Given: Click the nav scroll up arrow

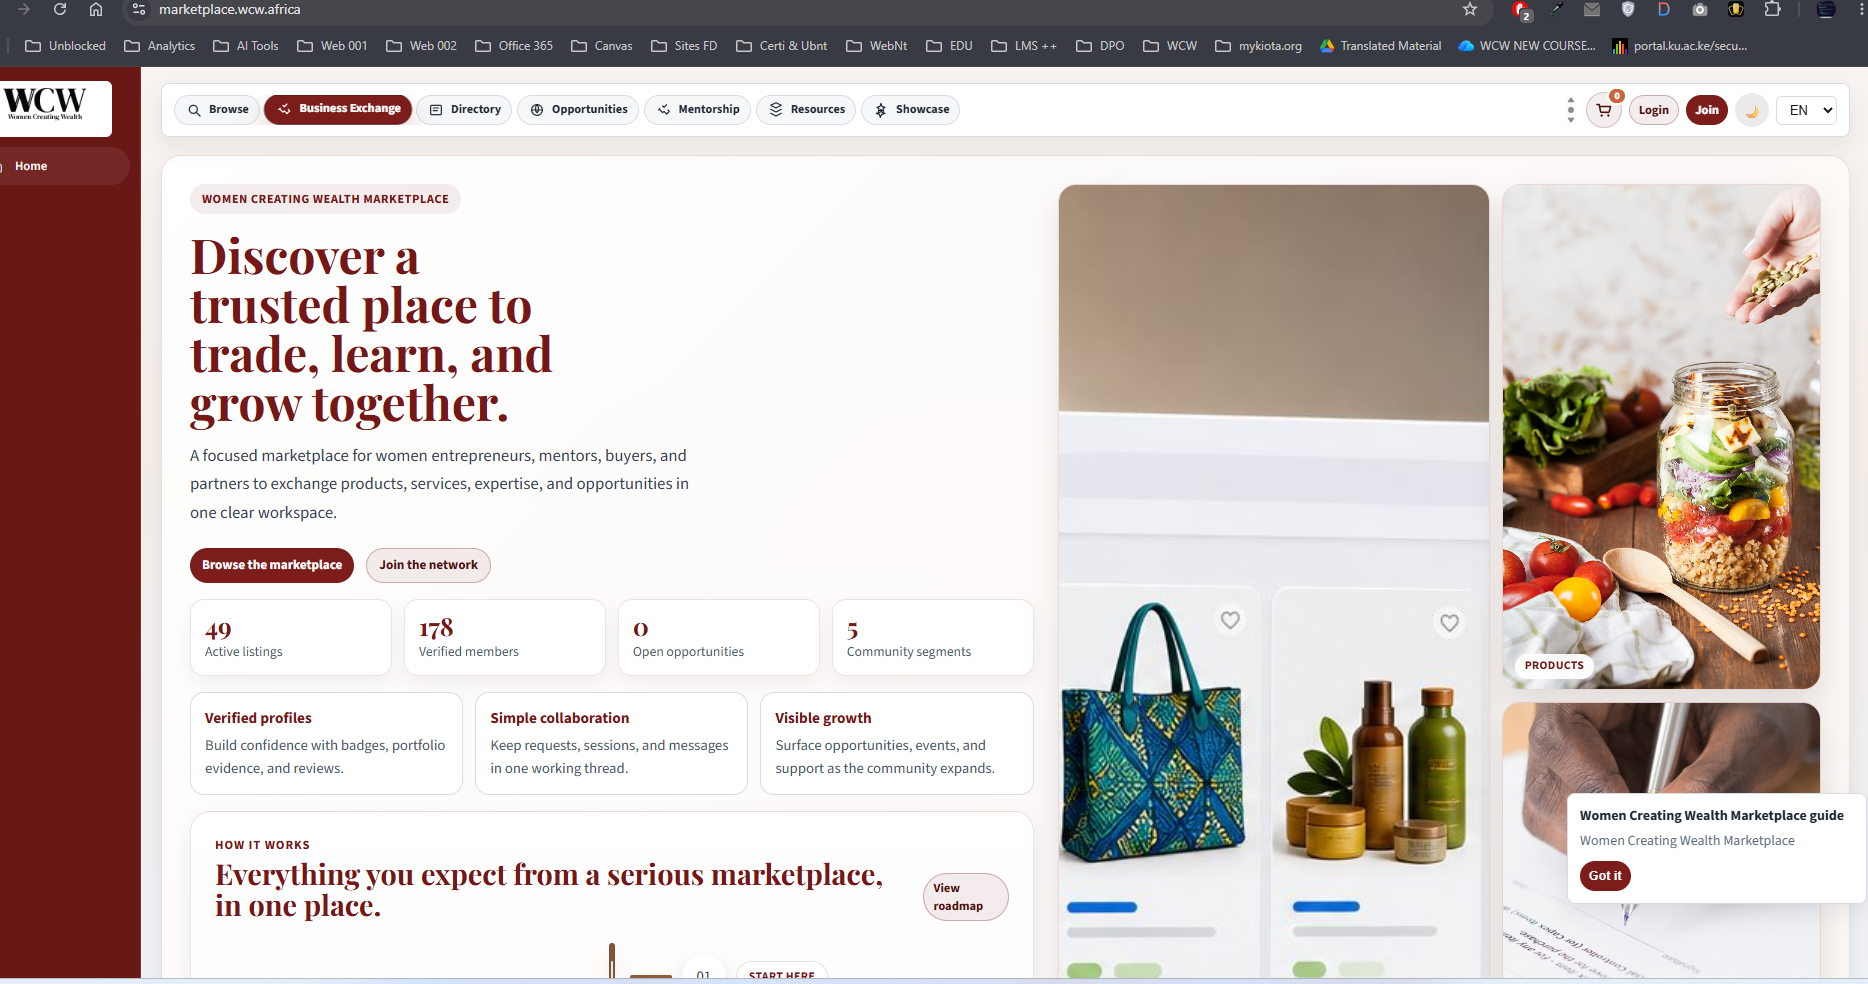Looking at the screenshot, I should (x=1571, y=100).
